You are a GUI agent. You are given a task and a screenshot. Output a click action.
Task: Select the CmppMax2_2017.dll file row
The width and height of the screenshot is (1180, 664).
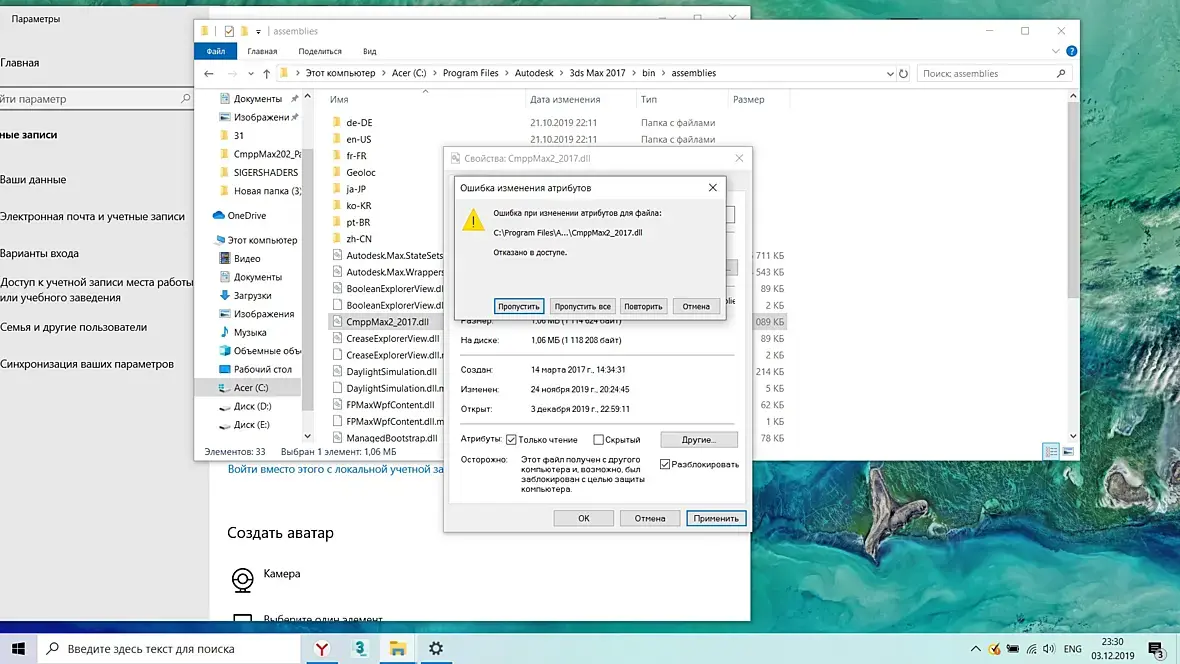point(388,321)
